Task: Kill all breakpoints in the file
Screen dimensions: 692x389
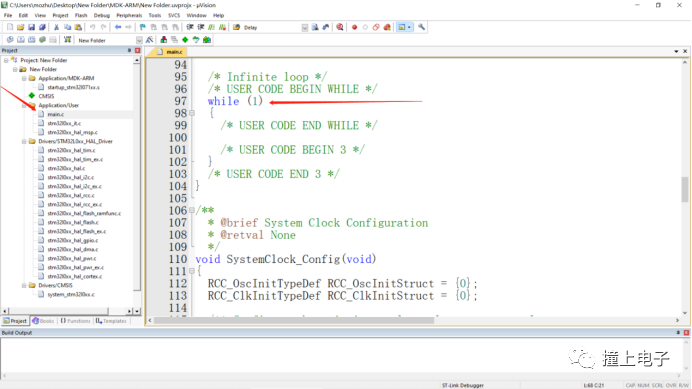Action: pos(387,27)
